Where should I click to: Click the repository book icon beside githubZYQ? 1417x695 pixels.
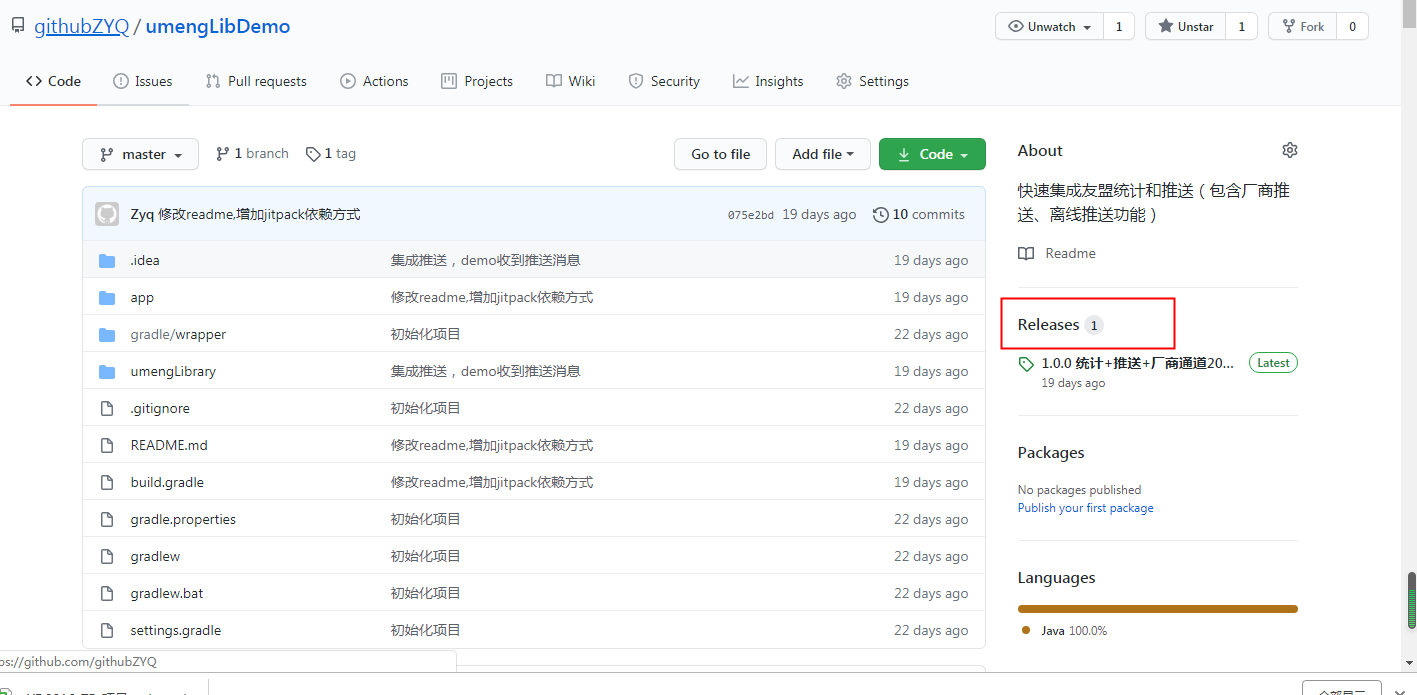[18, 26]
